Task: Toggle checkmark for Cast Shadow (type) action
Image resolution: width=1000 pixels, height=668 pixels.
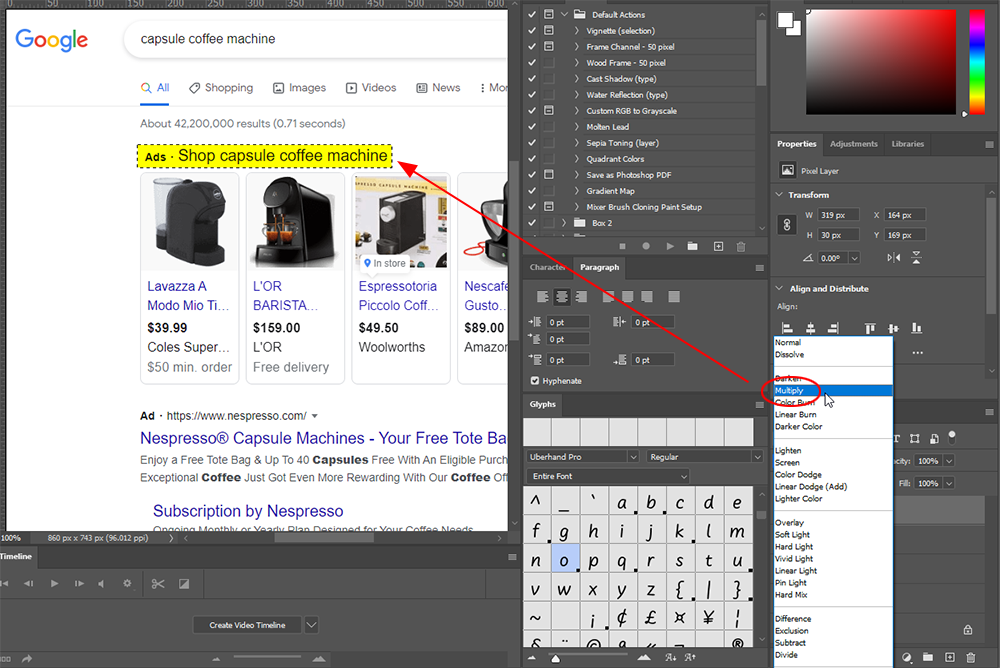Action: click(x=532, y=78)
